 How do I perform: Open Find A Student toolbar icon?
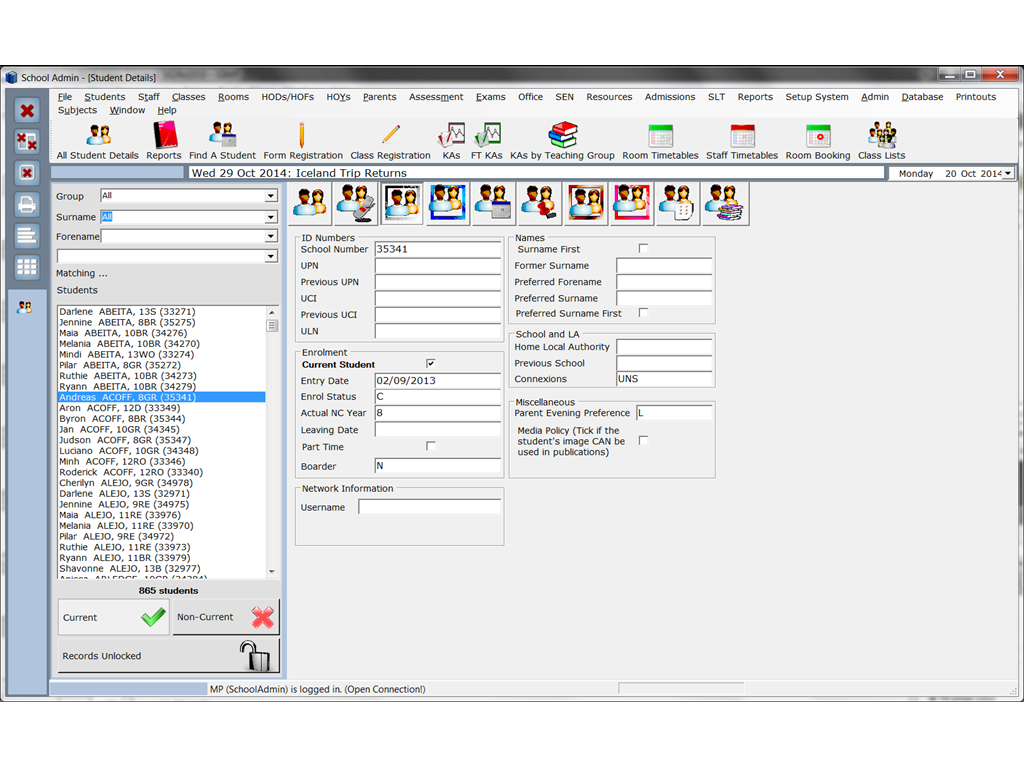tap(223, 141)
